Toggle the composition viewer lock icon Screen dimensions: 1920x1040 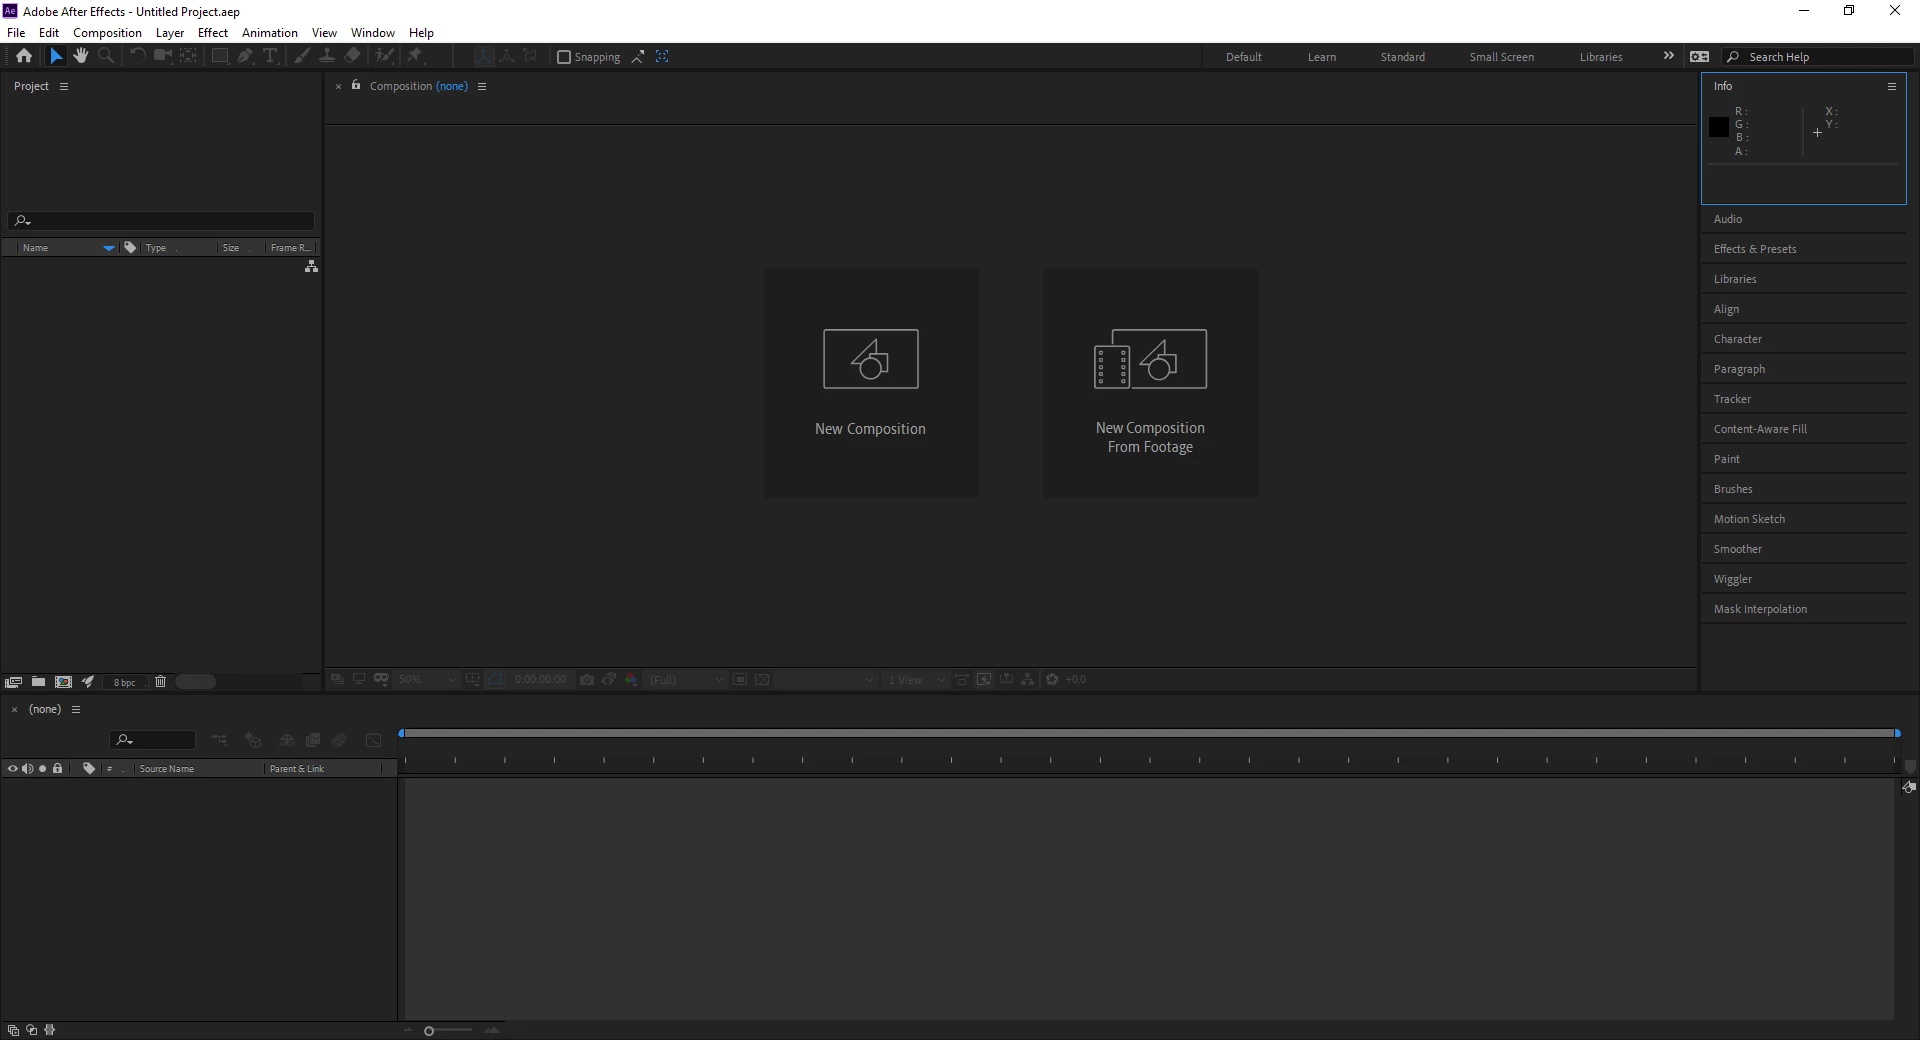point(356,86)
